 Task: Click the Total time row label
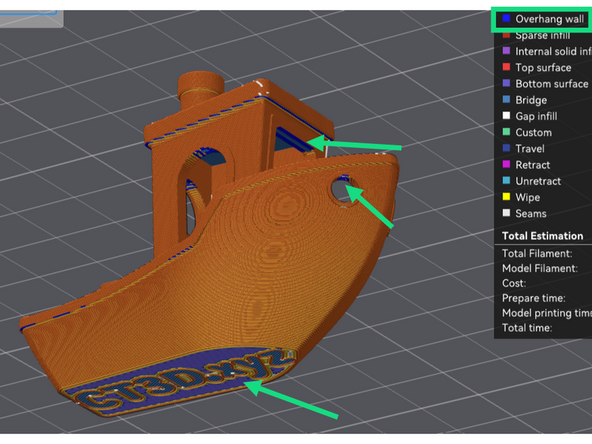click(527, 328)
